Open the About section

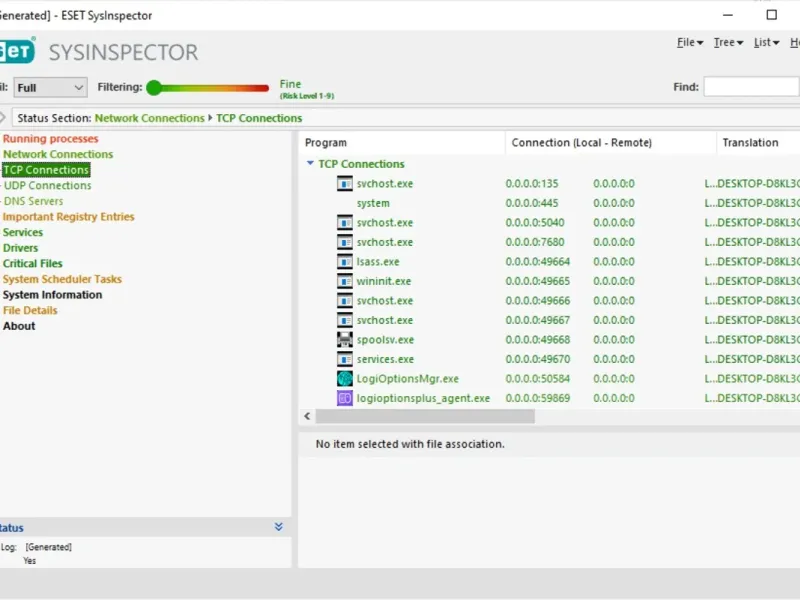(x=19, y=326)
